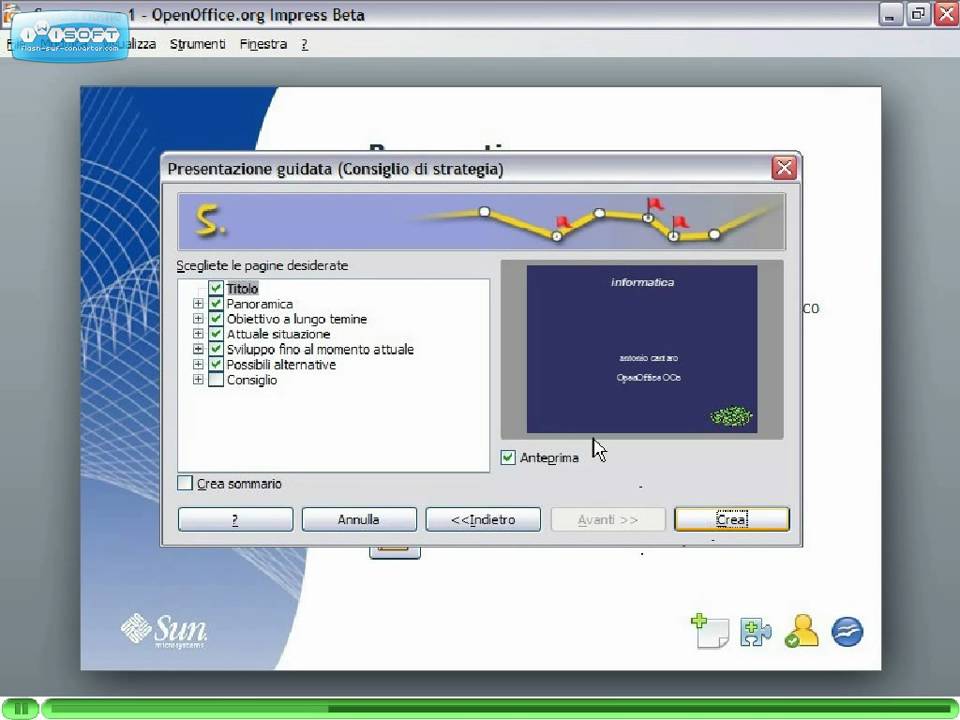
Task: Disable the Anteprima preview checkbox
Action: coord(508,457)
